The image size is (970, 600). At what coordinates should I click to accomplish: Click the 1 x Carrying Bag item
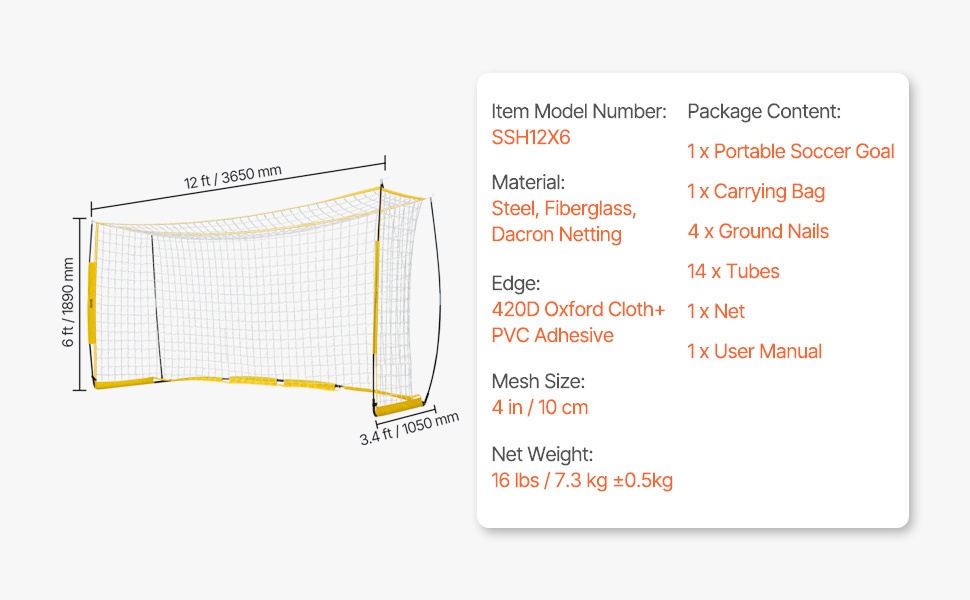point(755,192)
